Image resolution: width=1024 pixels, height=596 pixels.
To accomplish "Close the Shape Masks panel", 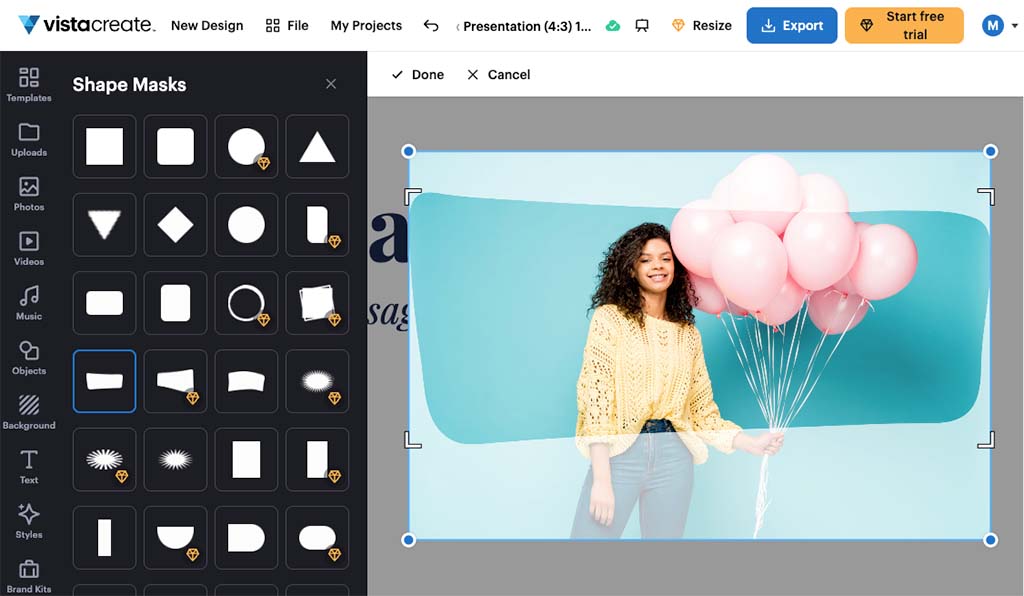I will click(x=331, y=84).
